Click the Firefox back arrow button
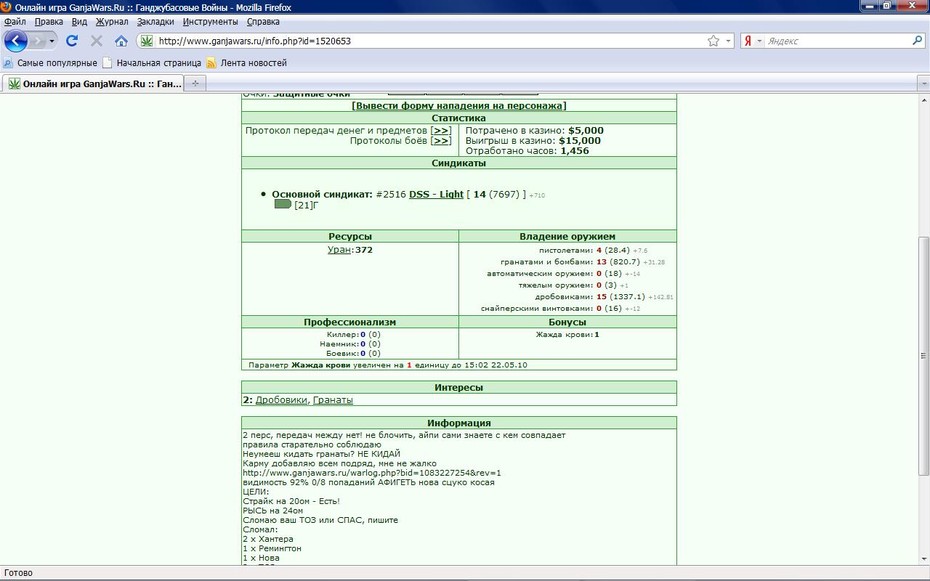The width and height of the screenshot is (930, 581). pyautogui.click(x=16, y=41)
